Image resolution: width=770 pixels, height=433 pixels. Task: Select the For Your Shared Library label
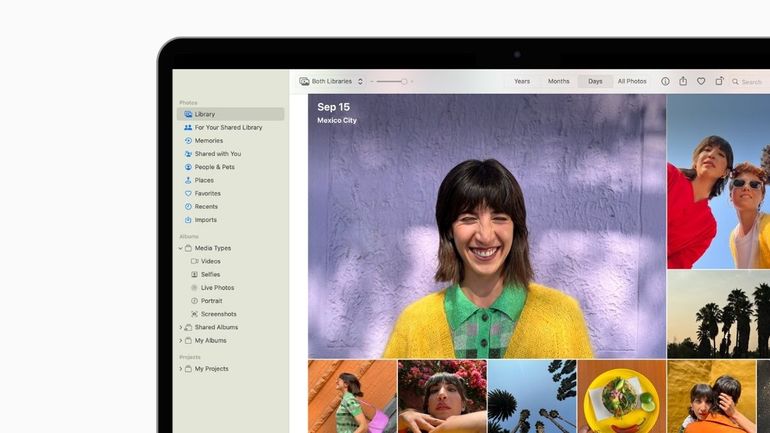(x=228, y=127)
